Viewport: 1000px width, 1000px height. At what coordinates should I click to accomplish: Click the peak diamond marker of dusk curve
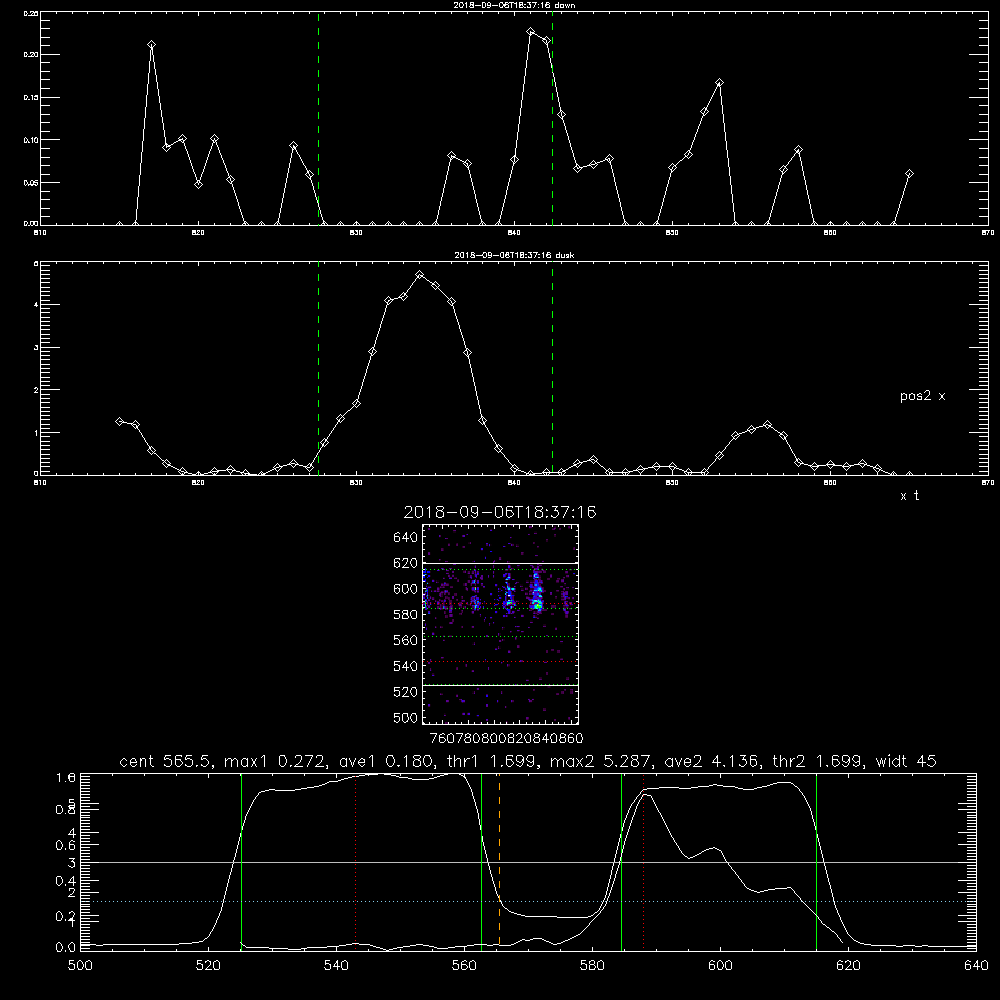[420, 274]
